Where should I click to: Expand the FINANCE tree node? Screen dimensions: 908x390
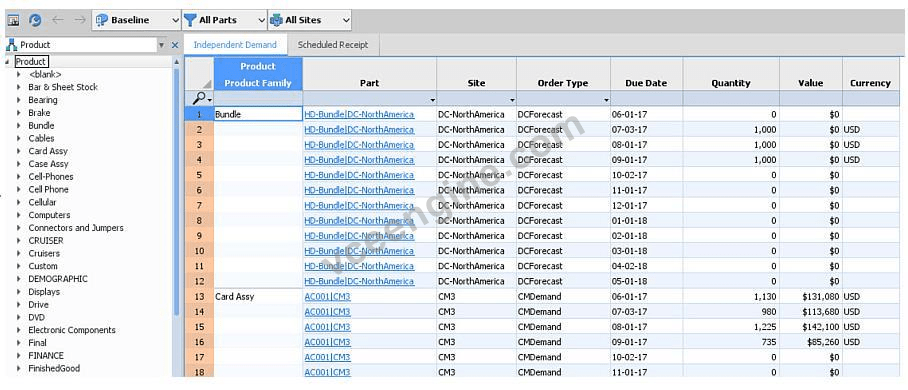(20, 356)
